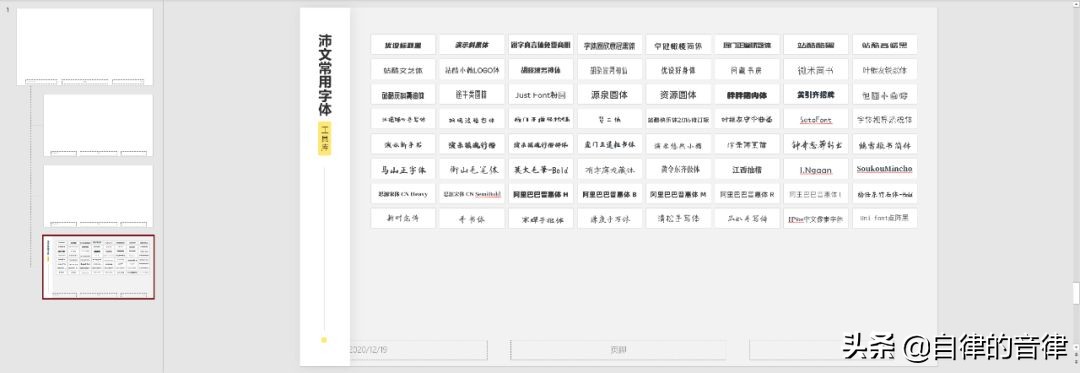Select the 清松手写体 font card
This screenshot has width=1080, height=373.
point(678,218)
